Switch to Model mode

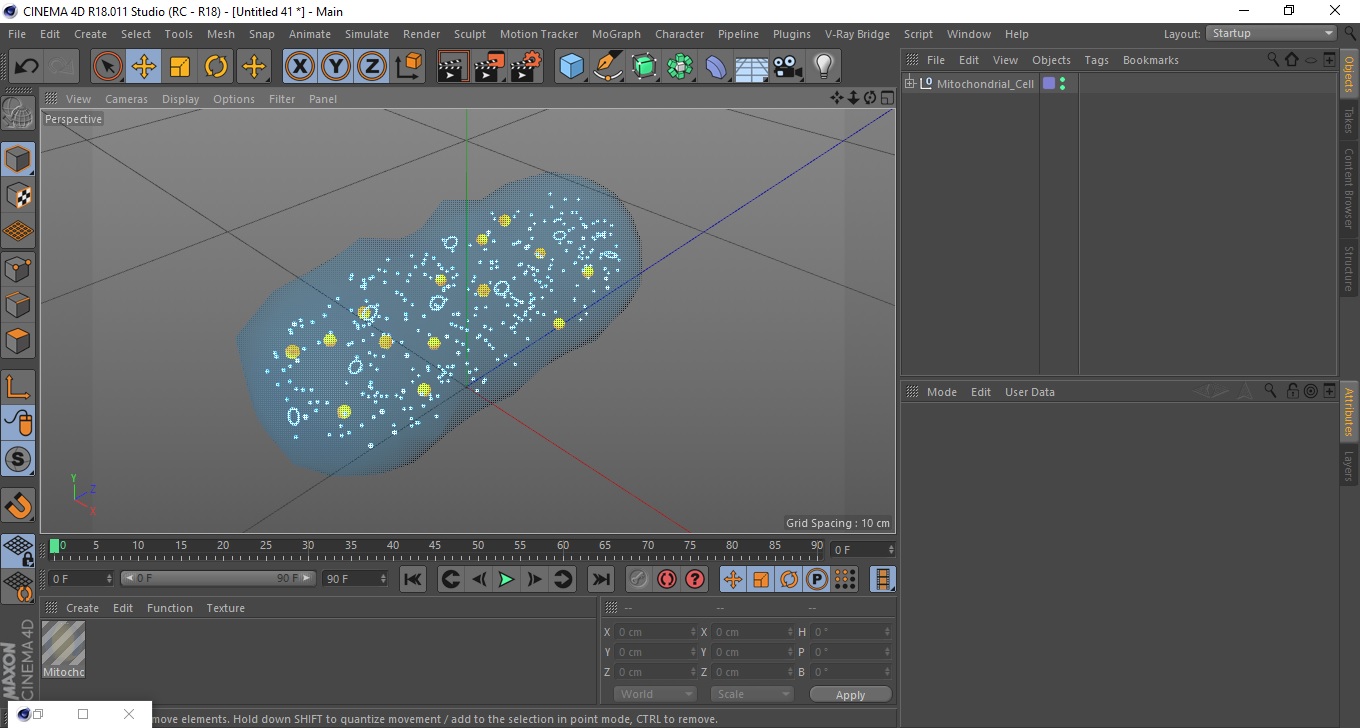18,159
